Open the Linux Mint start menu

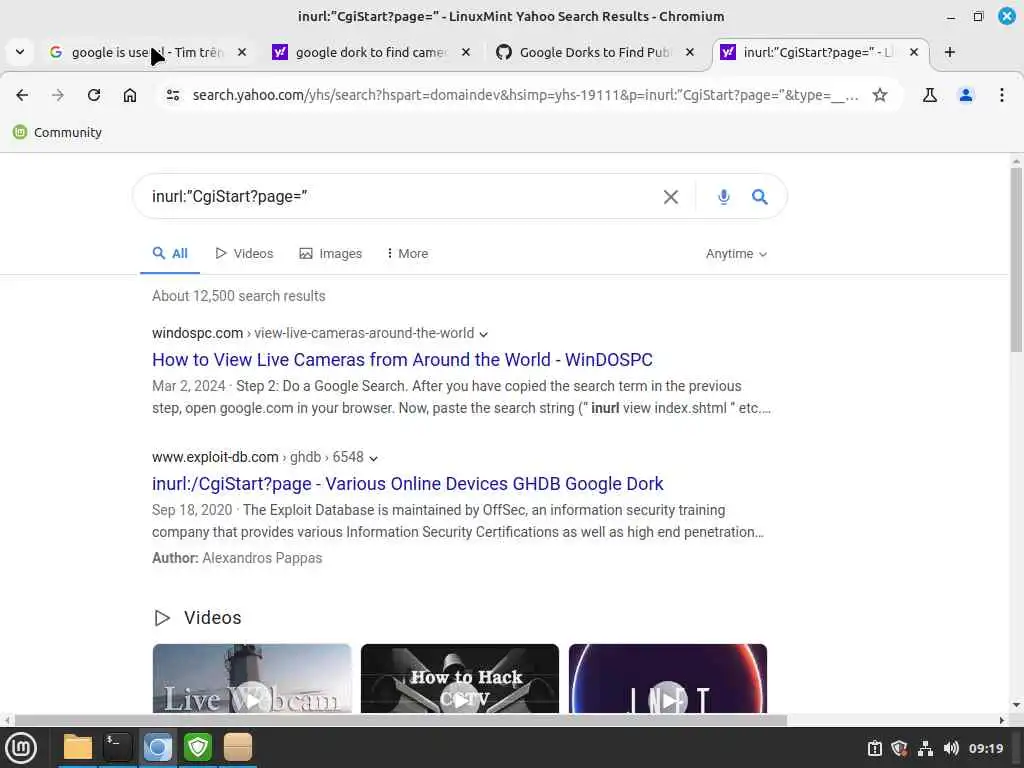(x=21, y=748)
